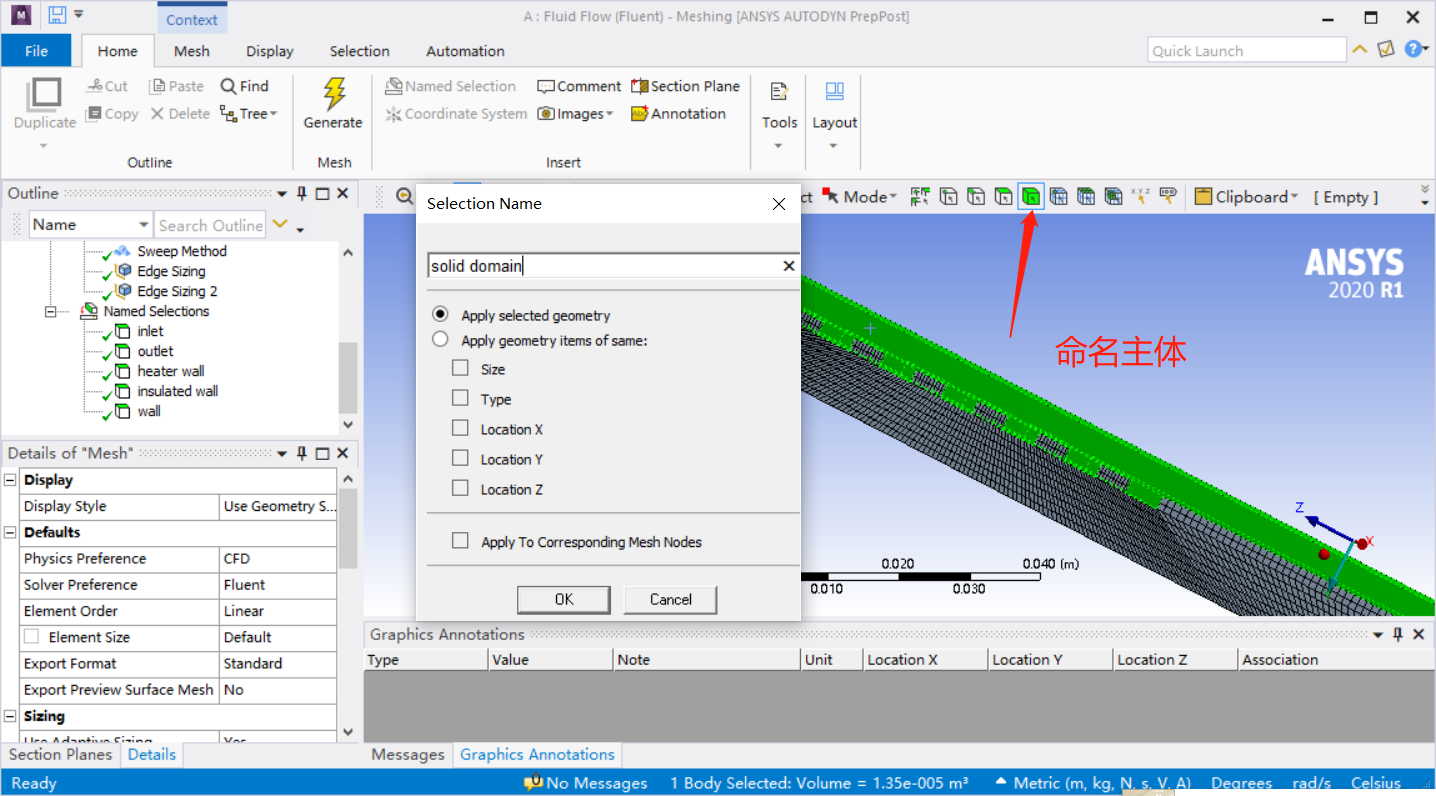
Task: Click the Search Outline field
Action: [x=210, y=225]
